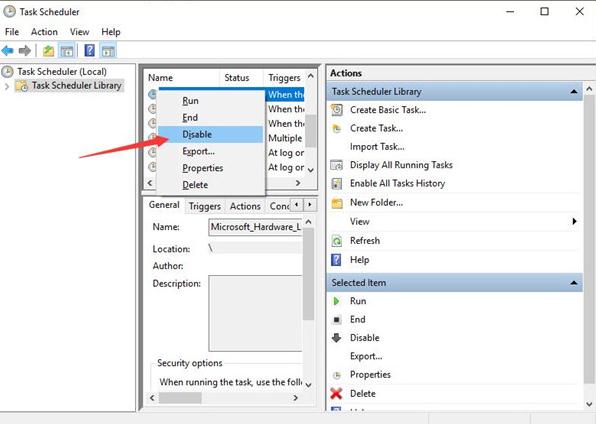Click the red Delete X icon
This screenshot has height=424, width=596.
336,394
